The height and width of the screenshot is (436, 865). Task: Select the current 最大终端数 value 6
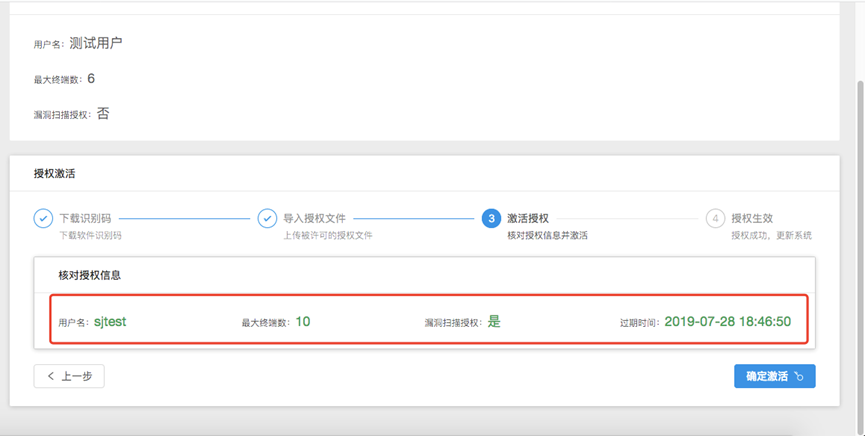click(x=91, y=79)
